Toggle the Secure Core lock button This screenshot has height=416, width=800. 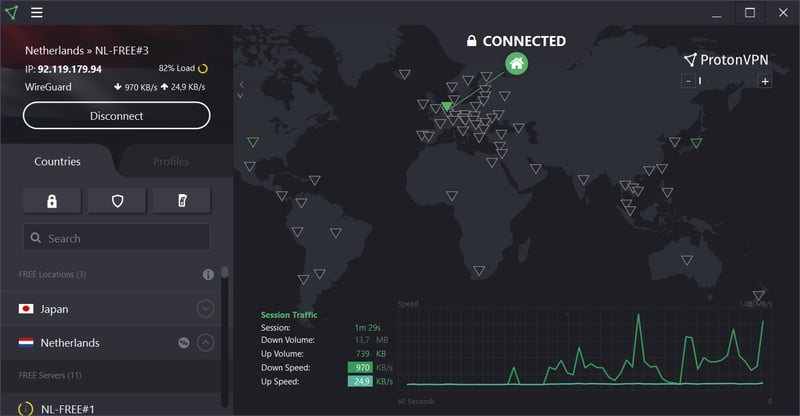pyautogui.click(x=52, y=201)
